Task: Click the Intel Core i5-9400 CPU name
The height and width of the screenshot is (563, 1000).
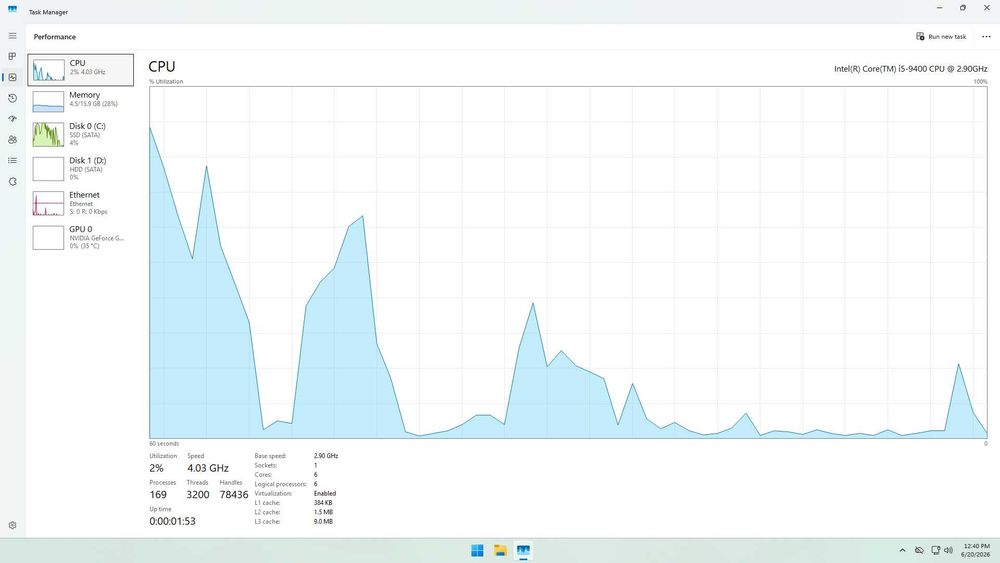Action: coord(911,68)
